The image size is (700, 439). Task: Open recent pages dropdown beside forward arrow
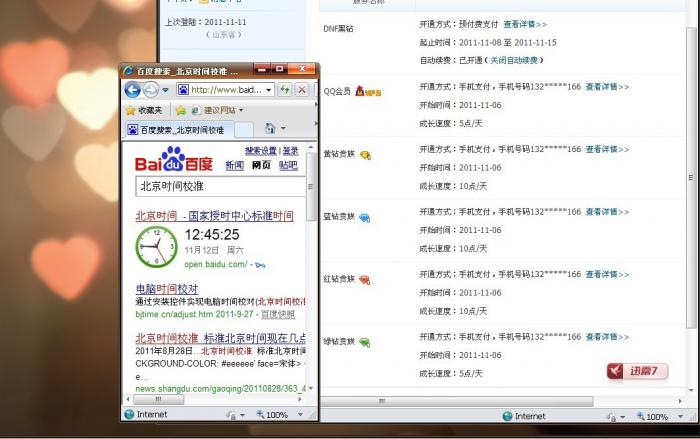[x=166, y=90]
